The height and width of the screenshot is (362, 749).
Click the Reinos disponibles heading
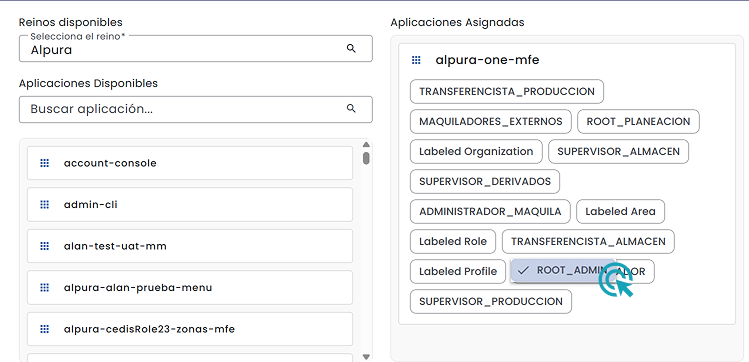coord(71,22)
